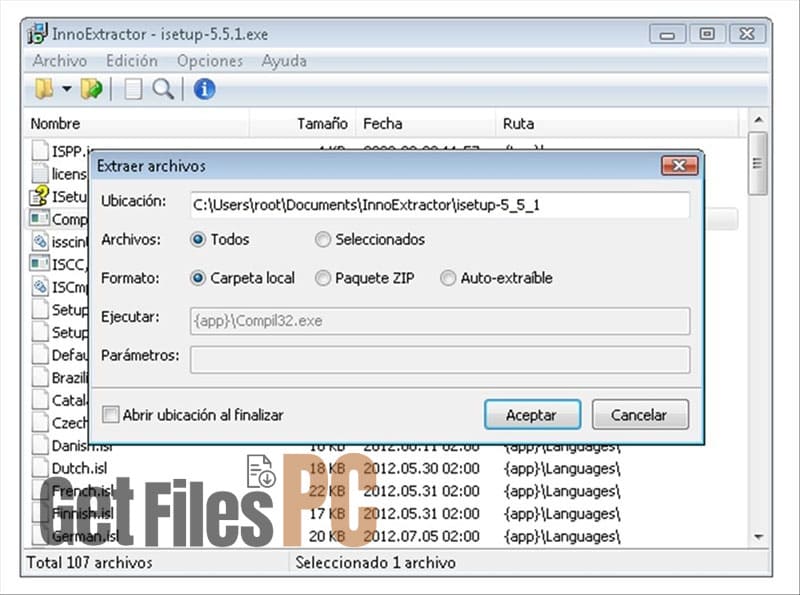The height and width of the screenshot is (595, 800).
Task: Click the Parámetros input field
Action: pyautogui.click(x=440, y=359)
